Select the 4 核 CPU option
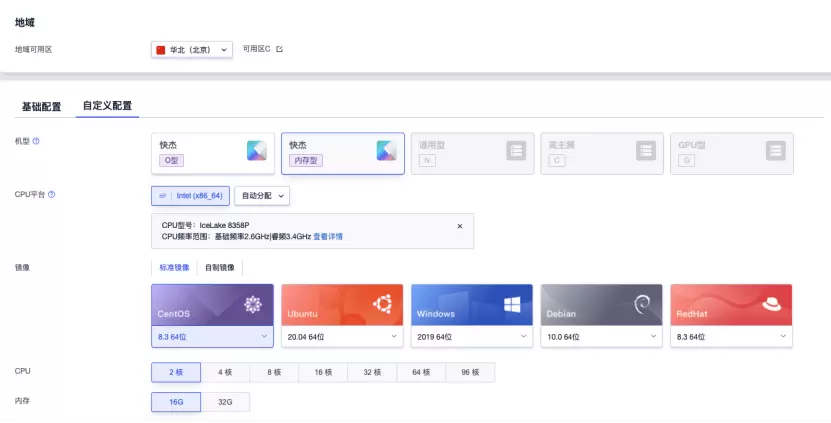The width and height of the screenshot is (831, 423). tap(225, 372)
